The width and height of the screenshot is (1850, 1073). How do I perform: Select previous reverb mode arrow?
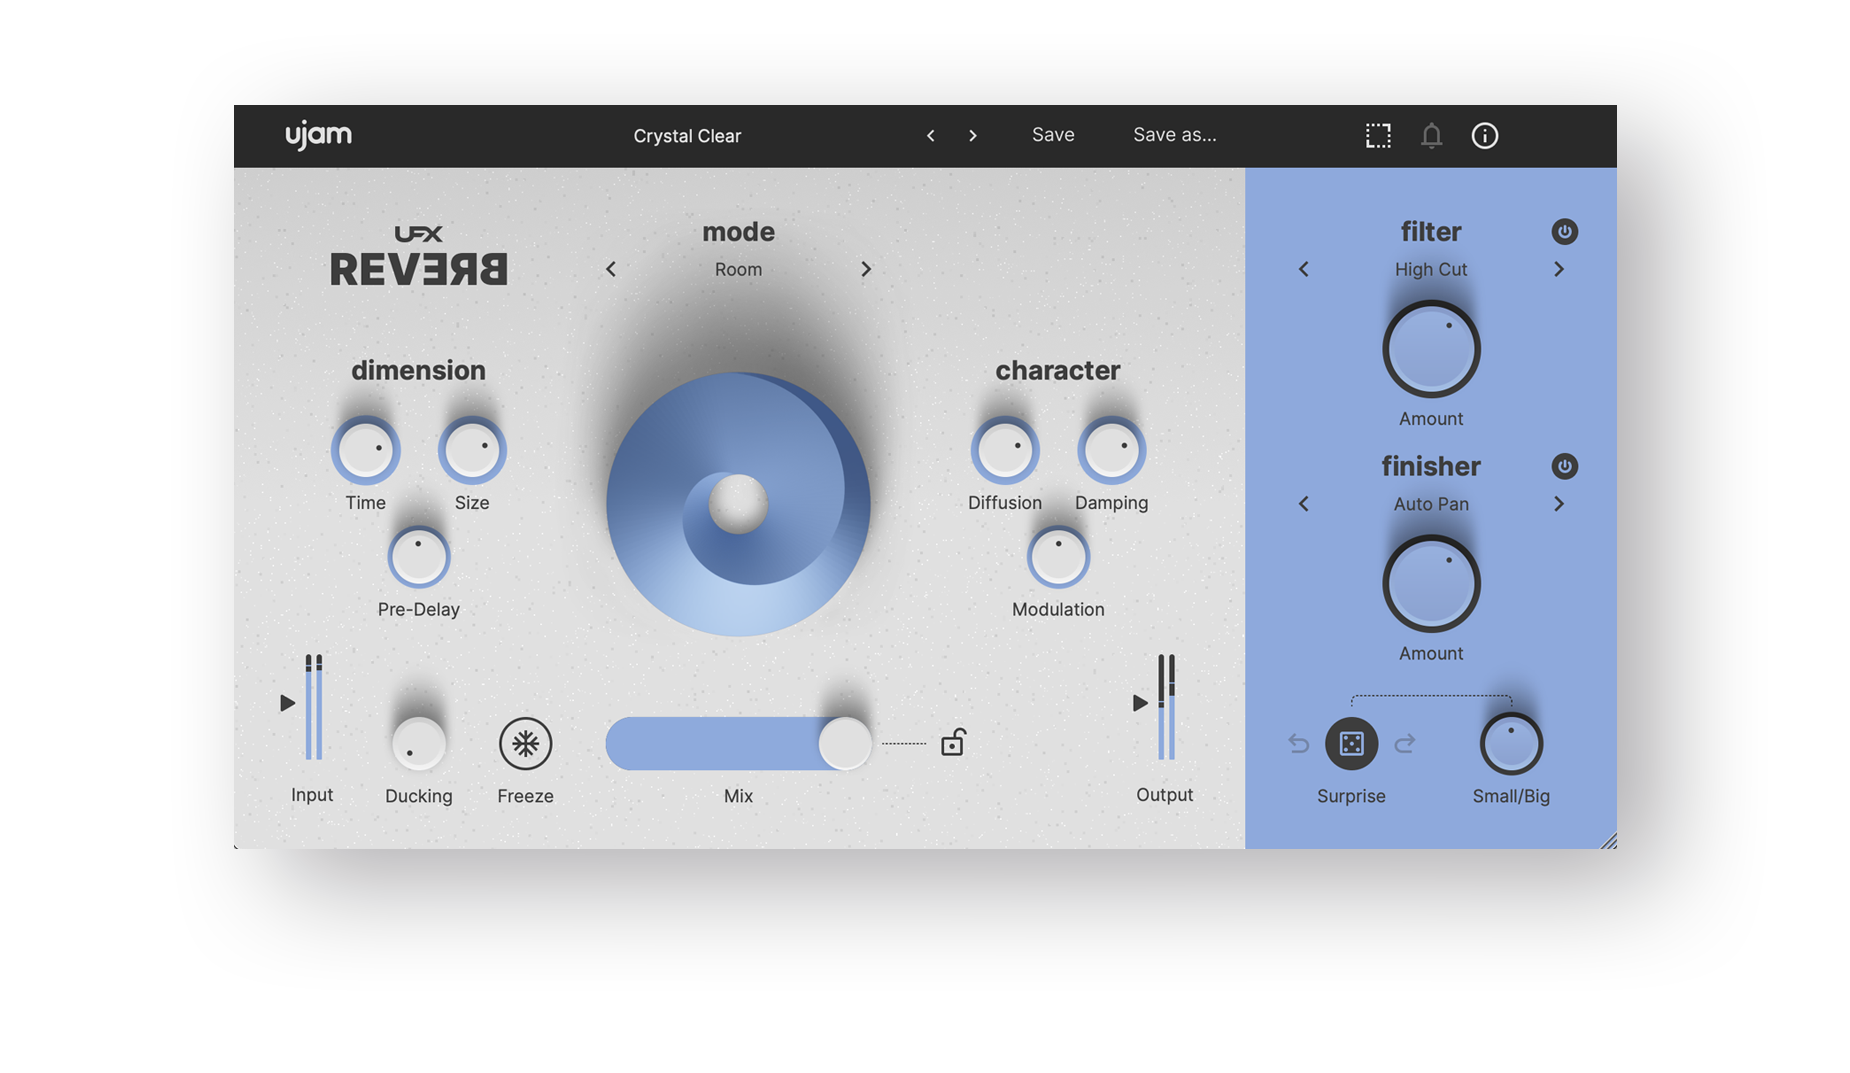(611, 269)
